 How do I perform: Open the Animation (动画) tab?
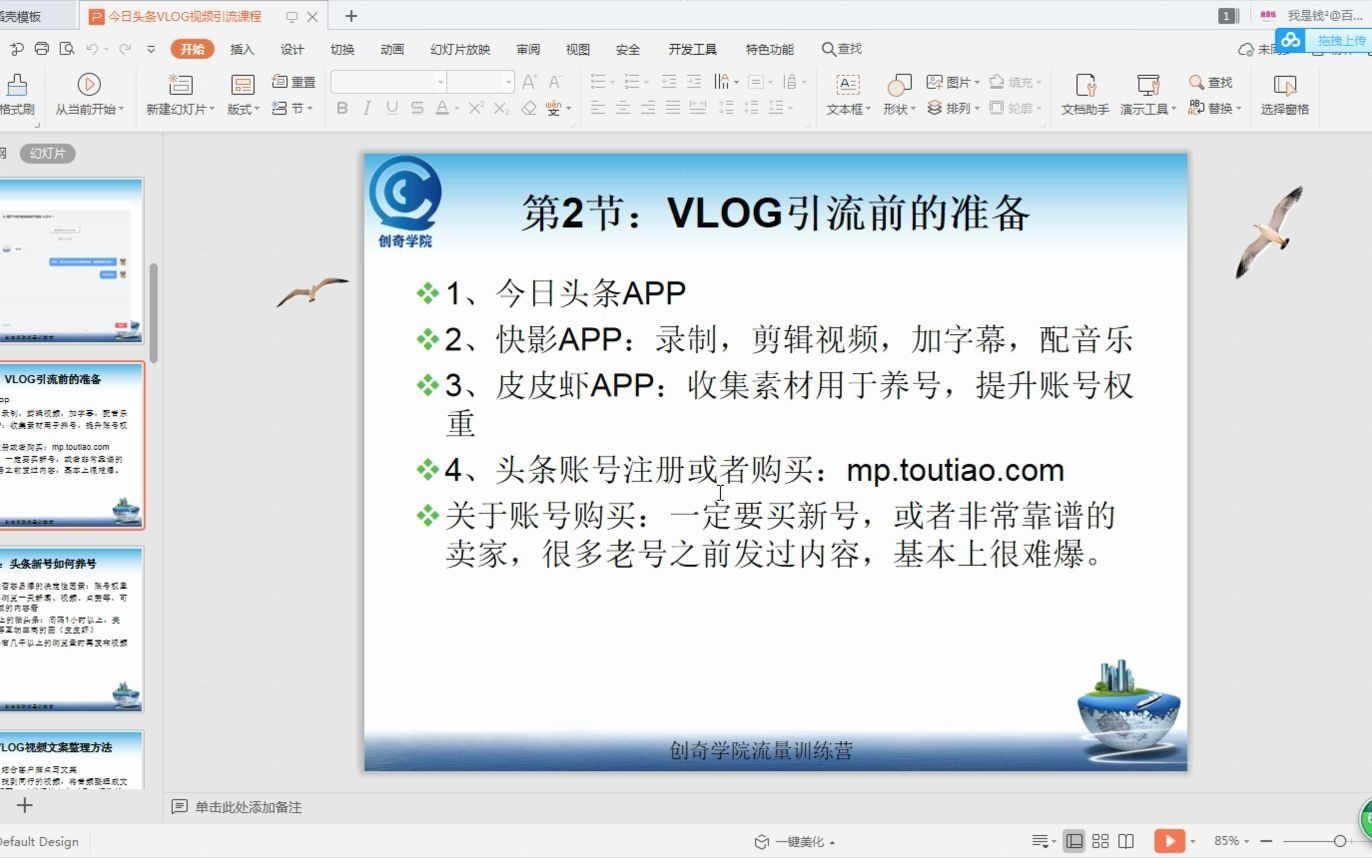coord(392,49)
